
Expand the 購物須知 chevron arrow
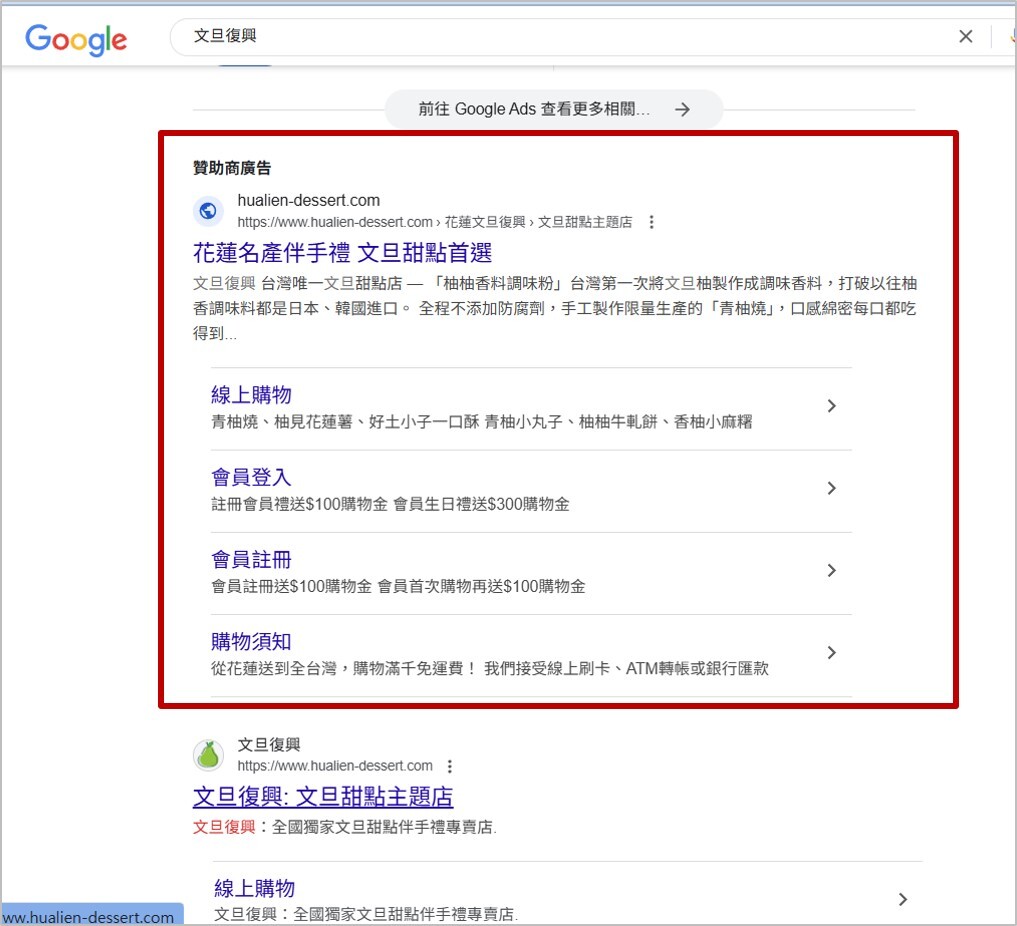831,652
